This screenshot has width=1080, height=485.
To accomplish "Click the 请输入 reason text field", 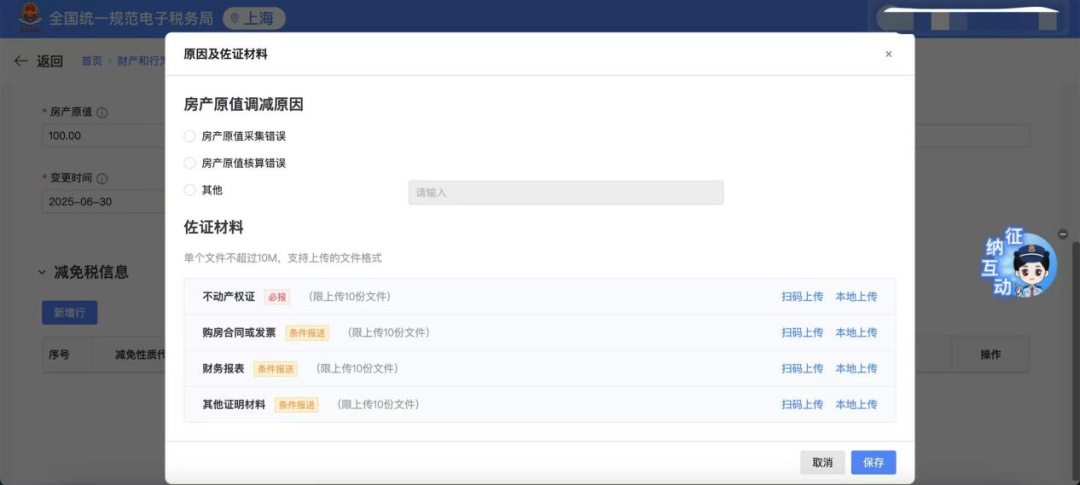I will [565, 192].
